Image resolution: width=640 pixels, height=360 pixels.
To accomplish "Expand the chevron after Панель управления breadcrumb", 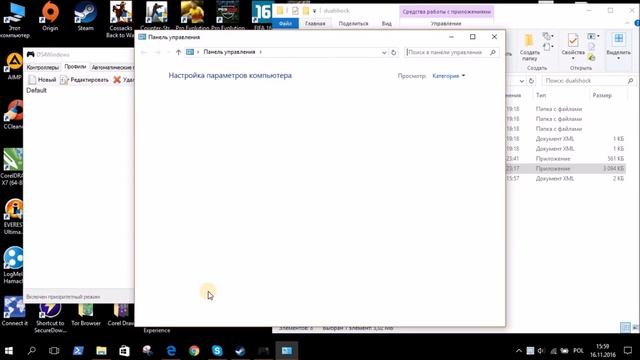I will click(260, 52).
